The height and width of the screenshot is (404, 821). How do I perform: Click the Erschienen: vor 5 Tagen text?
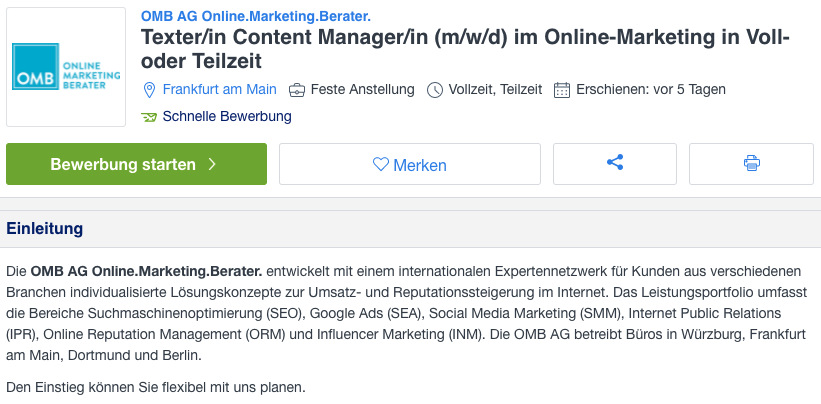click(x=651, y=90)
